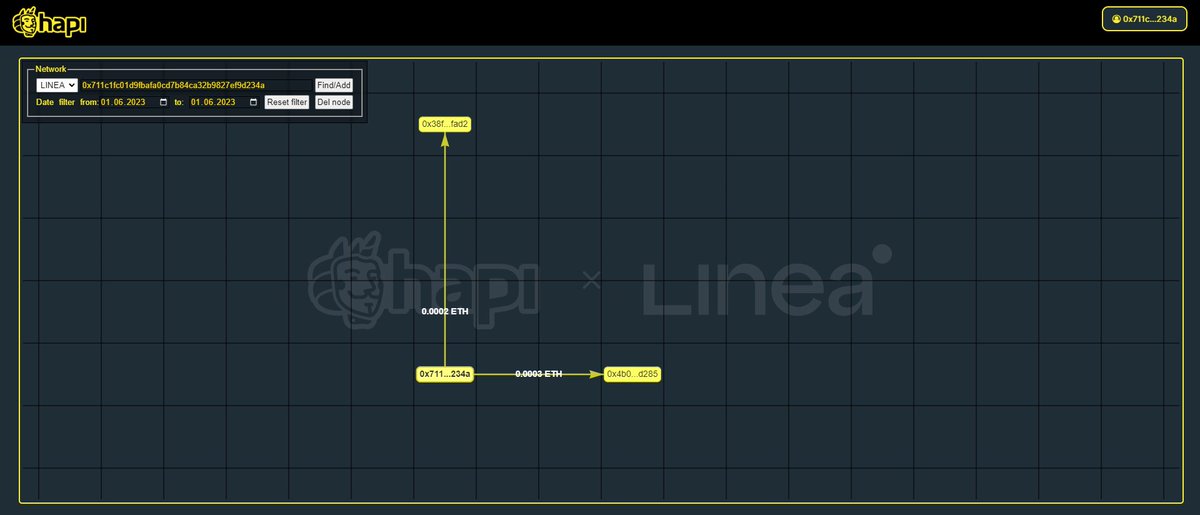Screen dimensions: 1200x515
Task: Click the Del node button
Action: pos(334,102)
